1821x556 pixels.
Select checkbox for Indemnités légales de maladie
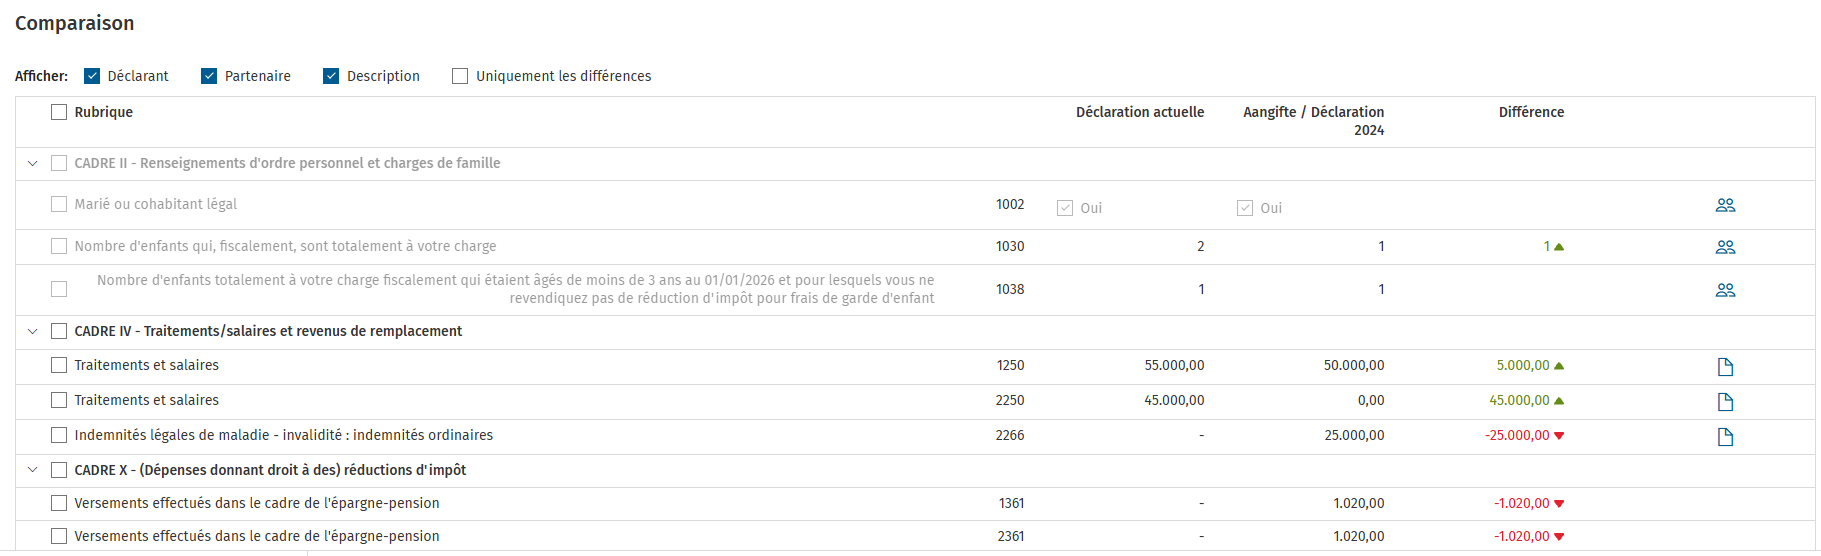[x=59, y=435]
